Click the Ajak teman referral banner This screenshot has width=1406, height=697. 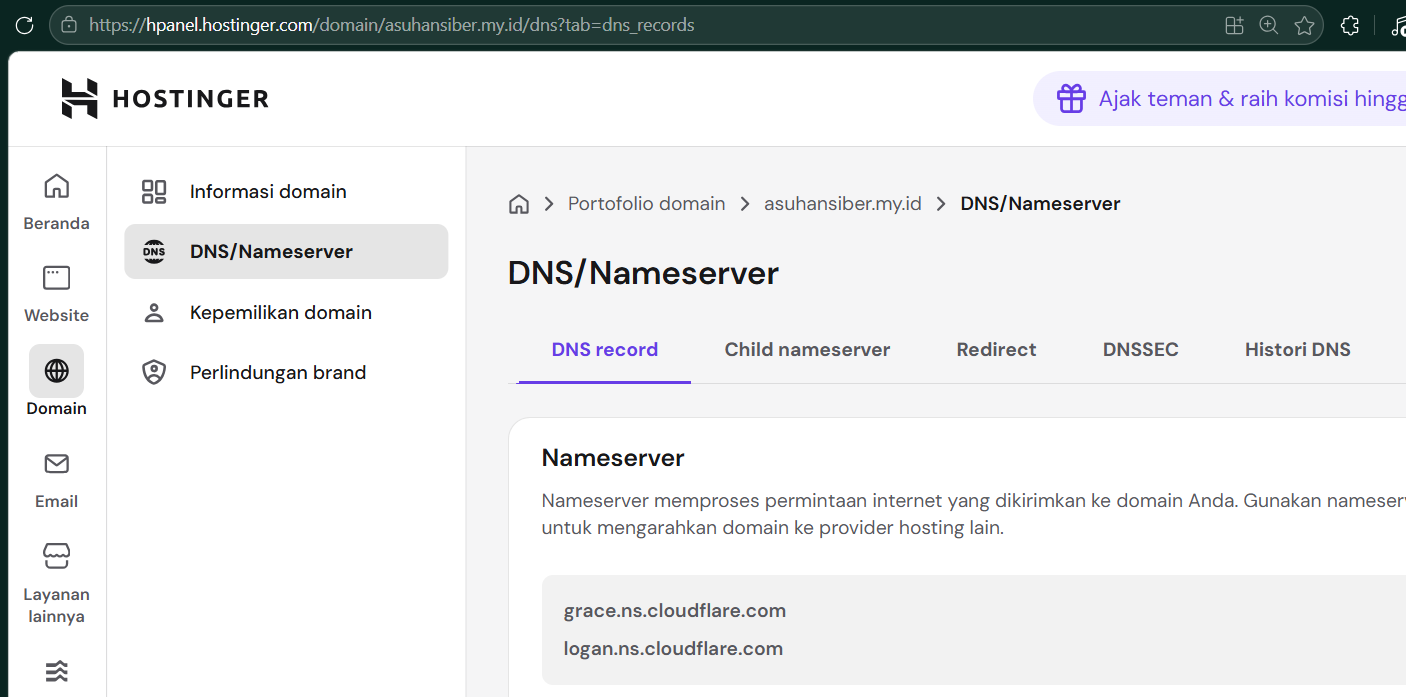1220,98
